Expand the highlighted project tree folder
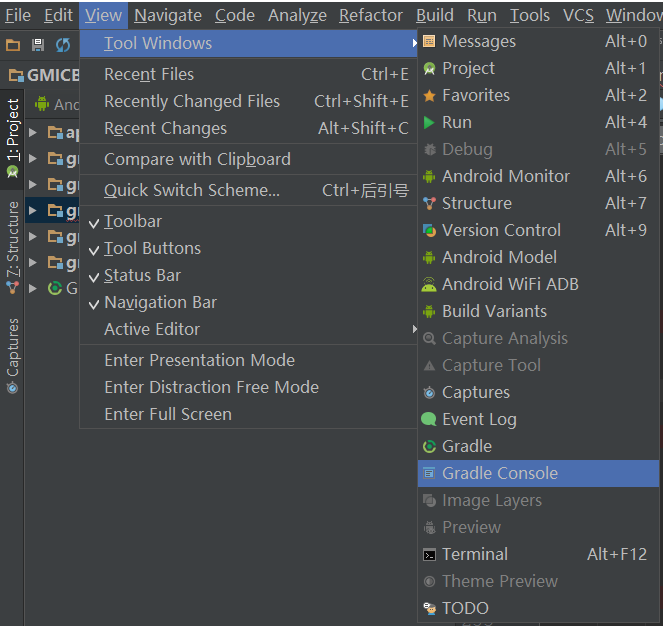663x626 pixels. point(33,211)
